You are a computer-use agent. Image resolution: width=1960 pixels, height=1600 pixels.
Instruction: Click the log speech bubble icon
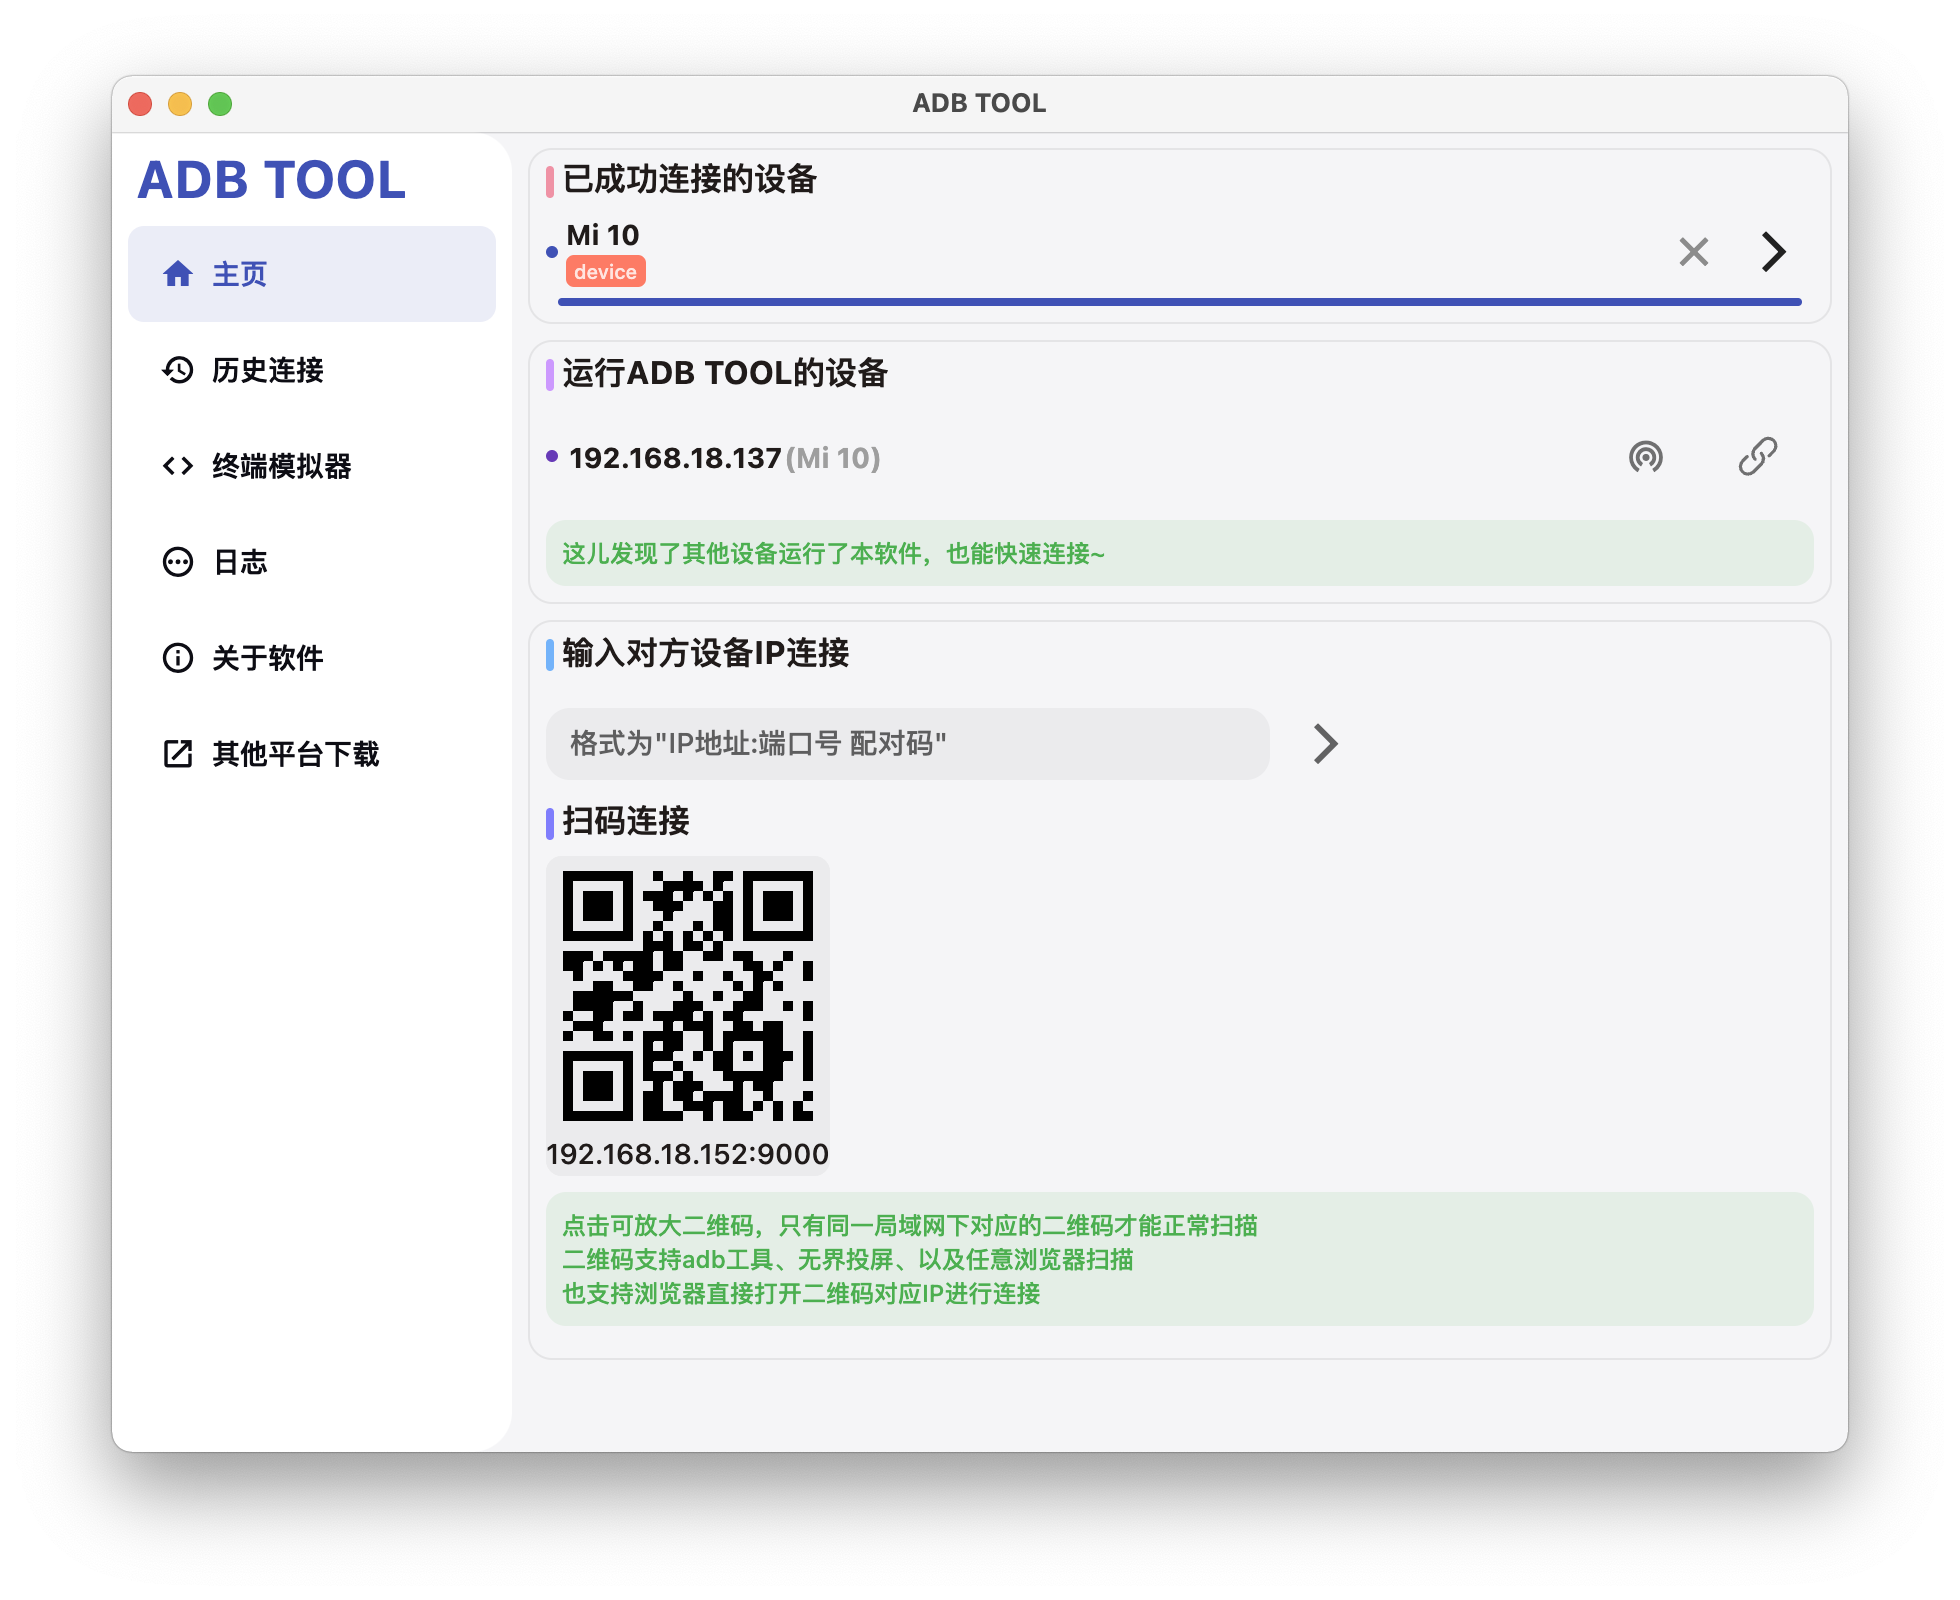pos(178,562)
